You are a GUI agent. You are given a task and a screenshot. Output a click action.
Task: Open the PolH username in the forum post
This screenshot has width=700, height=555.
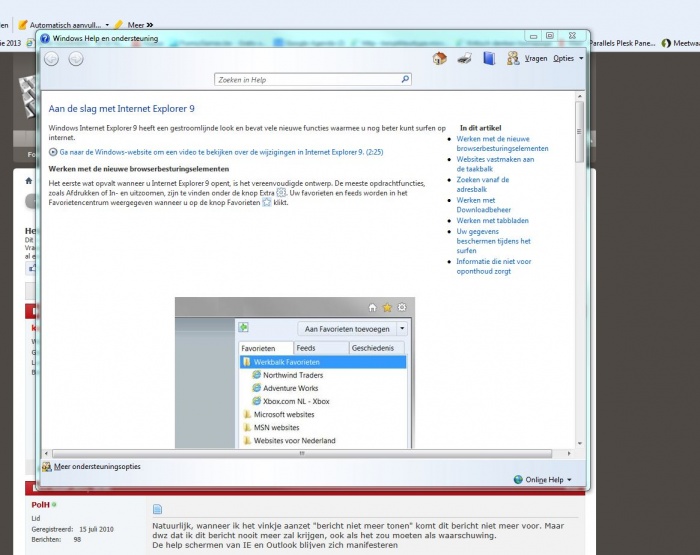pyautogui.click(x=40, y=505)
